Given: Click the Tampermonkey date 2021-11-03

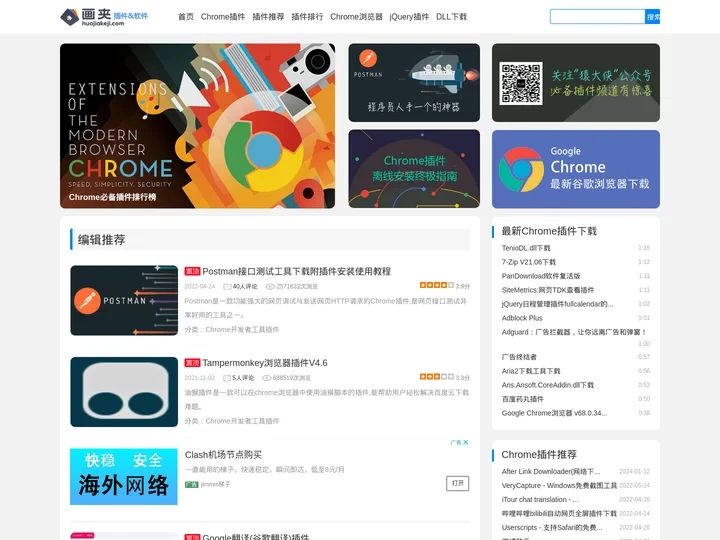Looking at the screenshot, I should coord(199,378).
